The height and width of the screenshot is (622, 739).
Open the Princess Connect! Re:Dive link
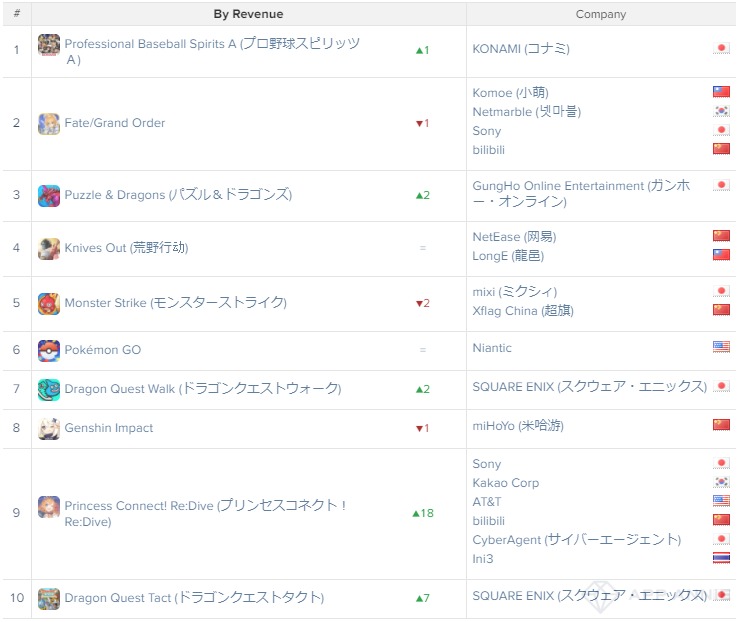point(205,513)
